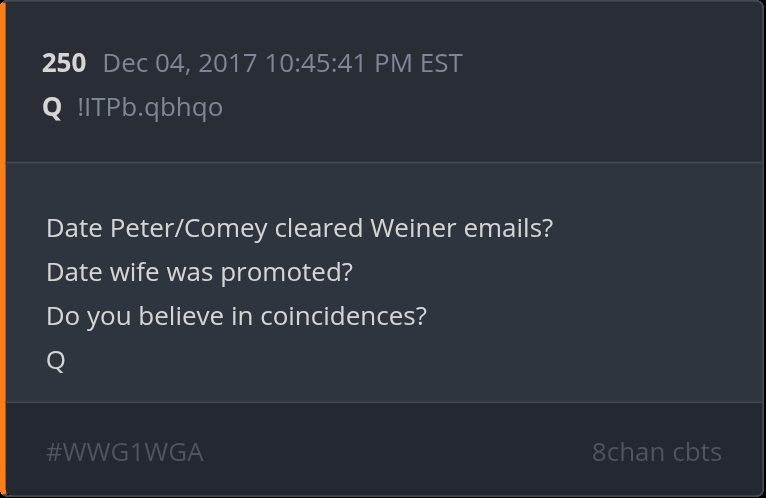
Task: Click the 8chan source label
Action: [627, 452]
